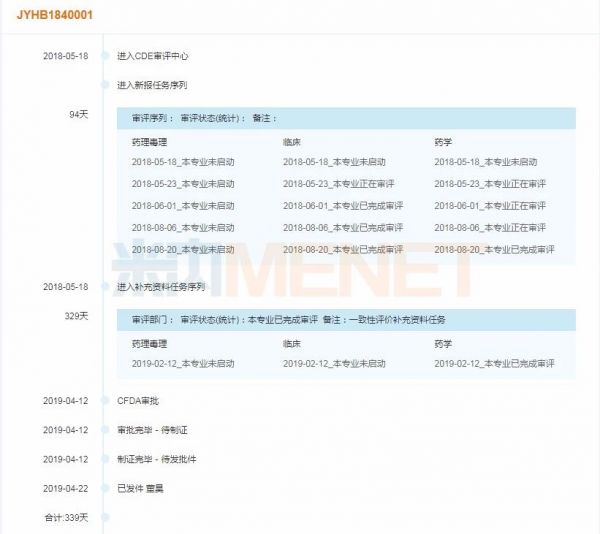Click timeline dot beside CFDA审批
600x534 pixels.
[x=104, y=401]
